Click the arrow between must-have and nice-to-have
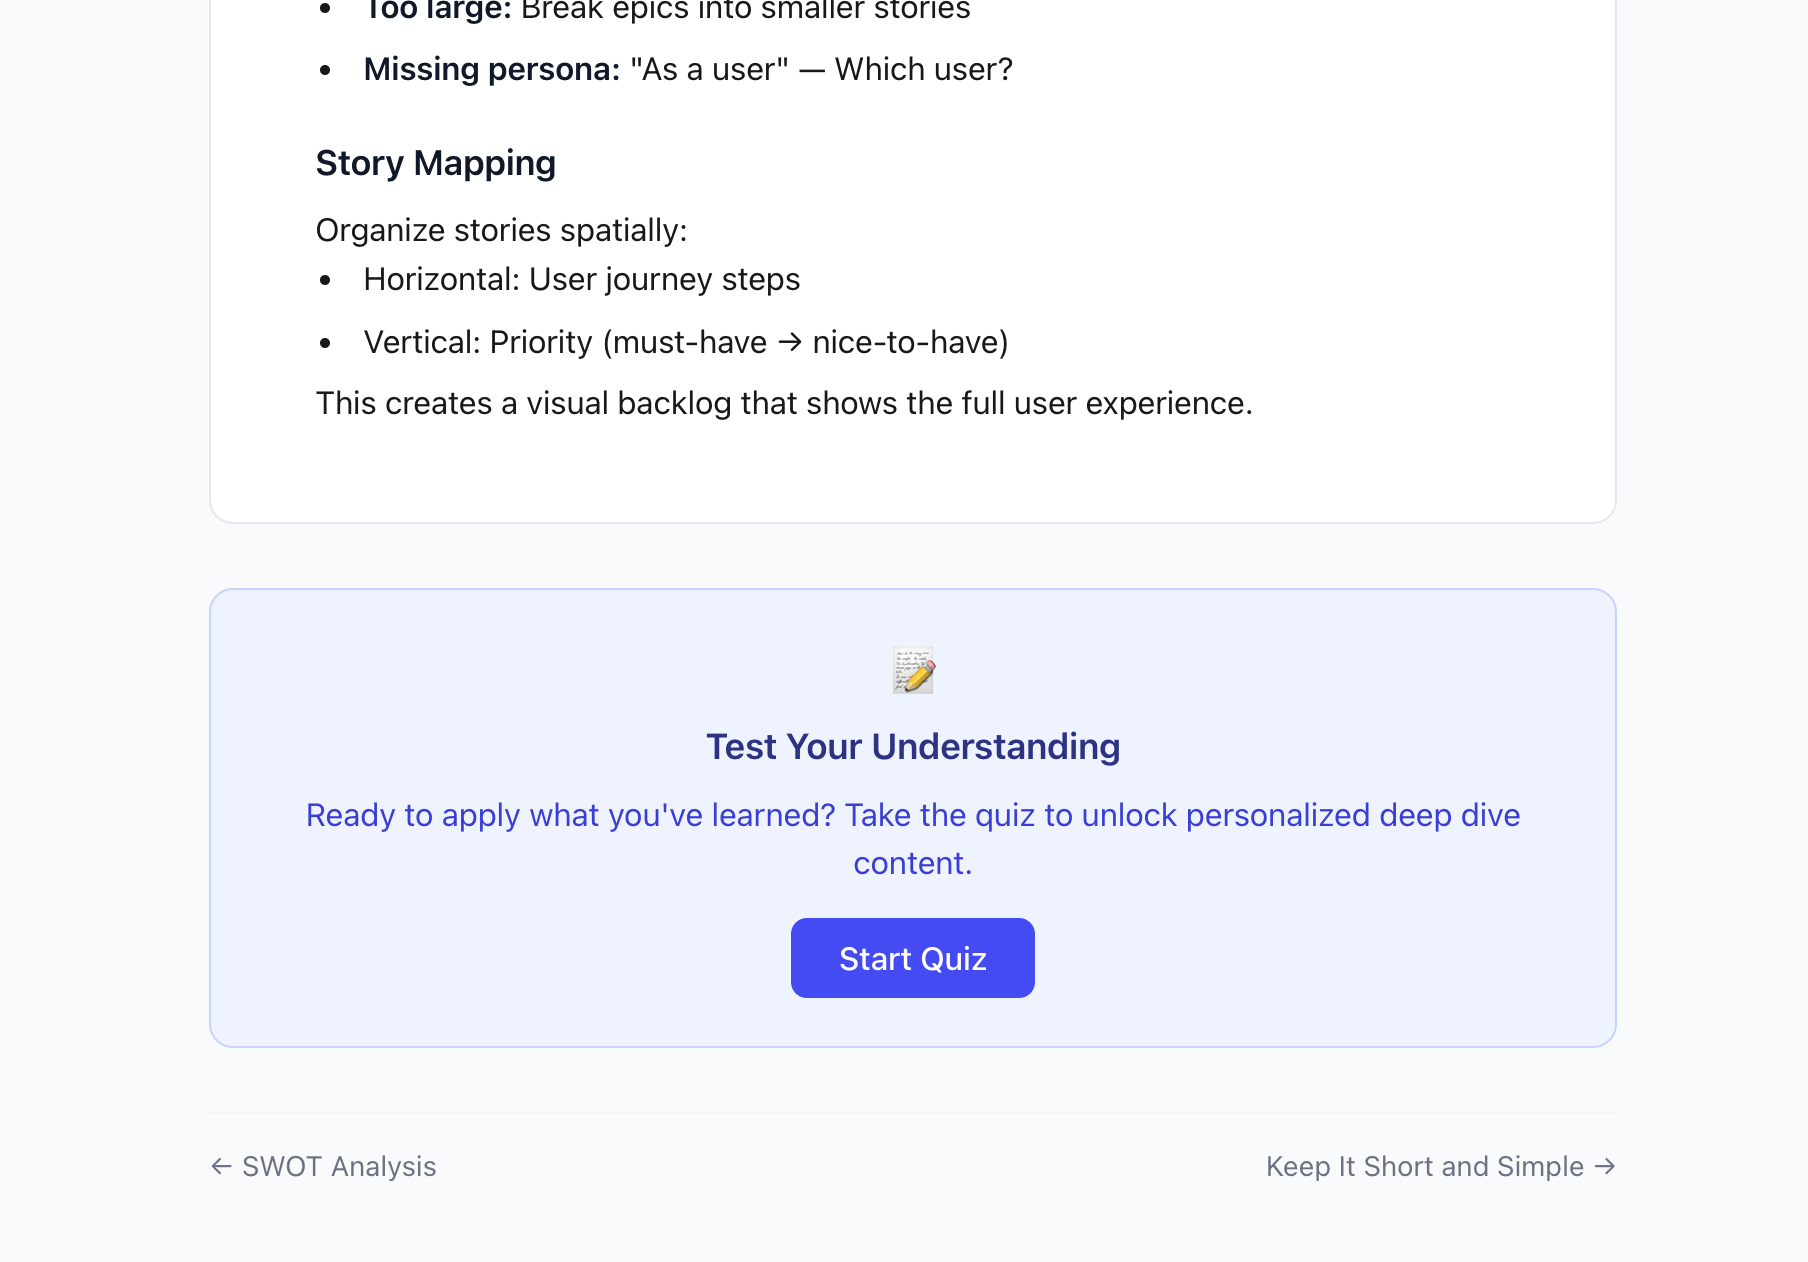Image resolution: width=1808 pixels, height=1262 pixels. point(790,342)
